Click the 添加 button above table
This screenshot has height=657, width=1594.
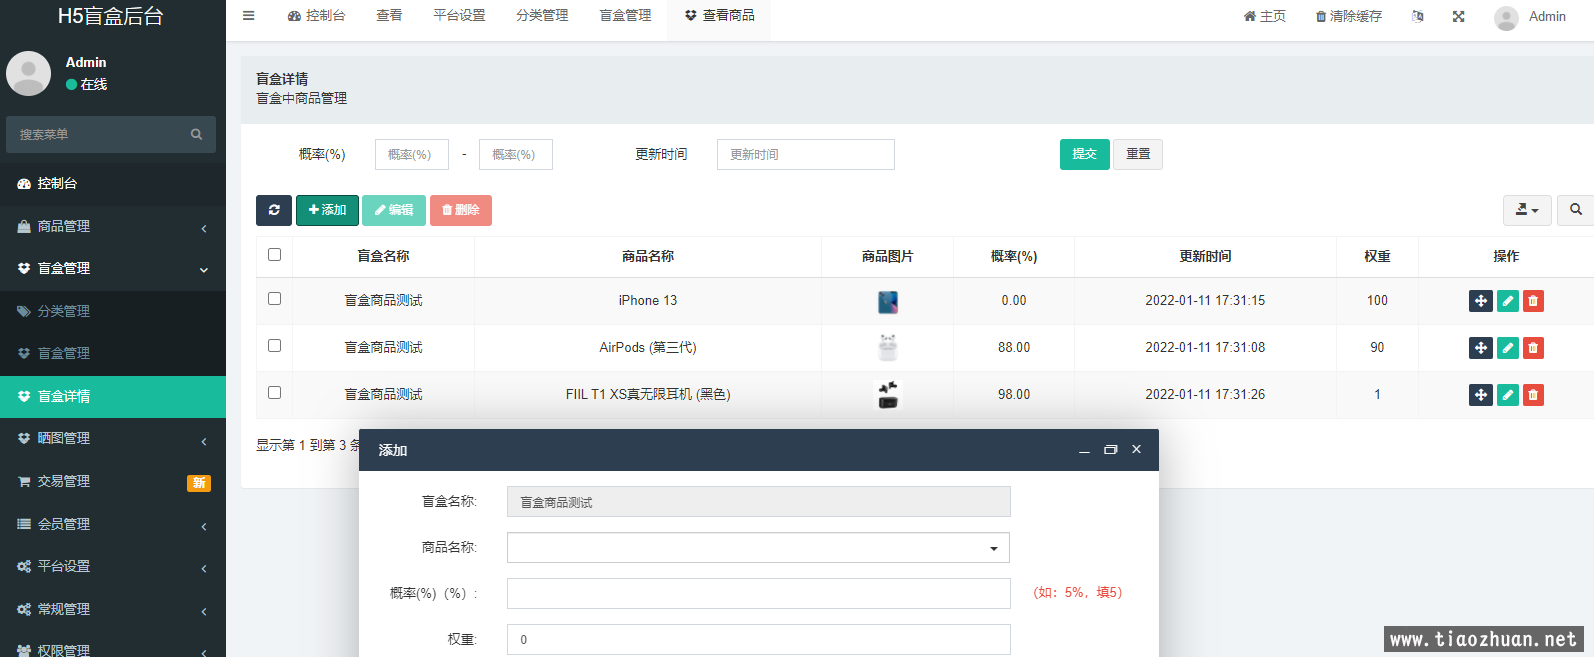[x=327, y=210]
